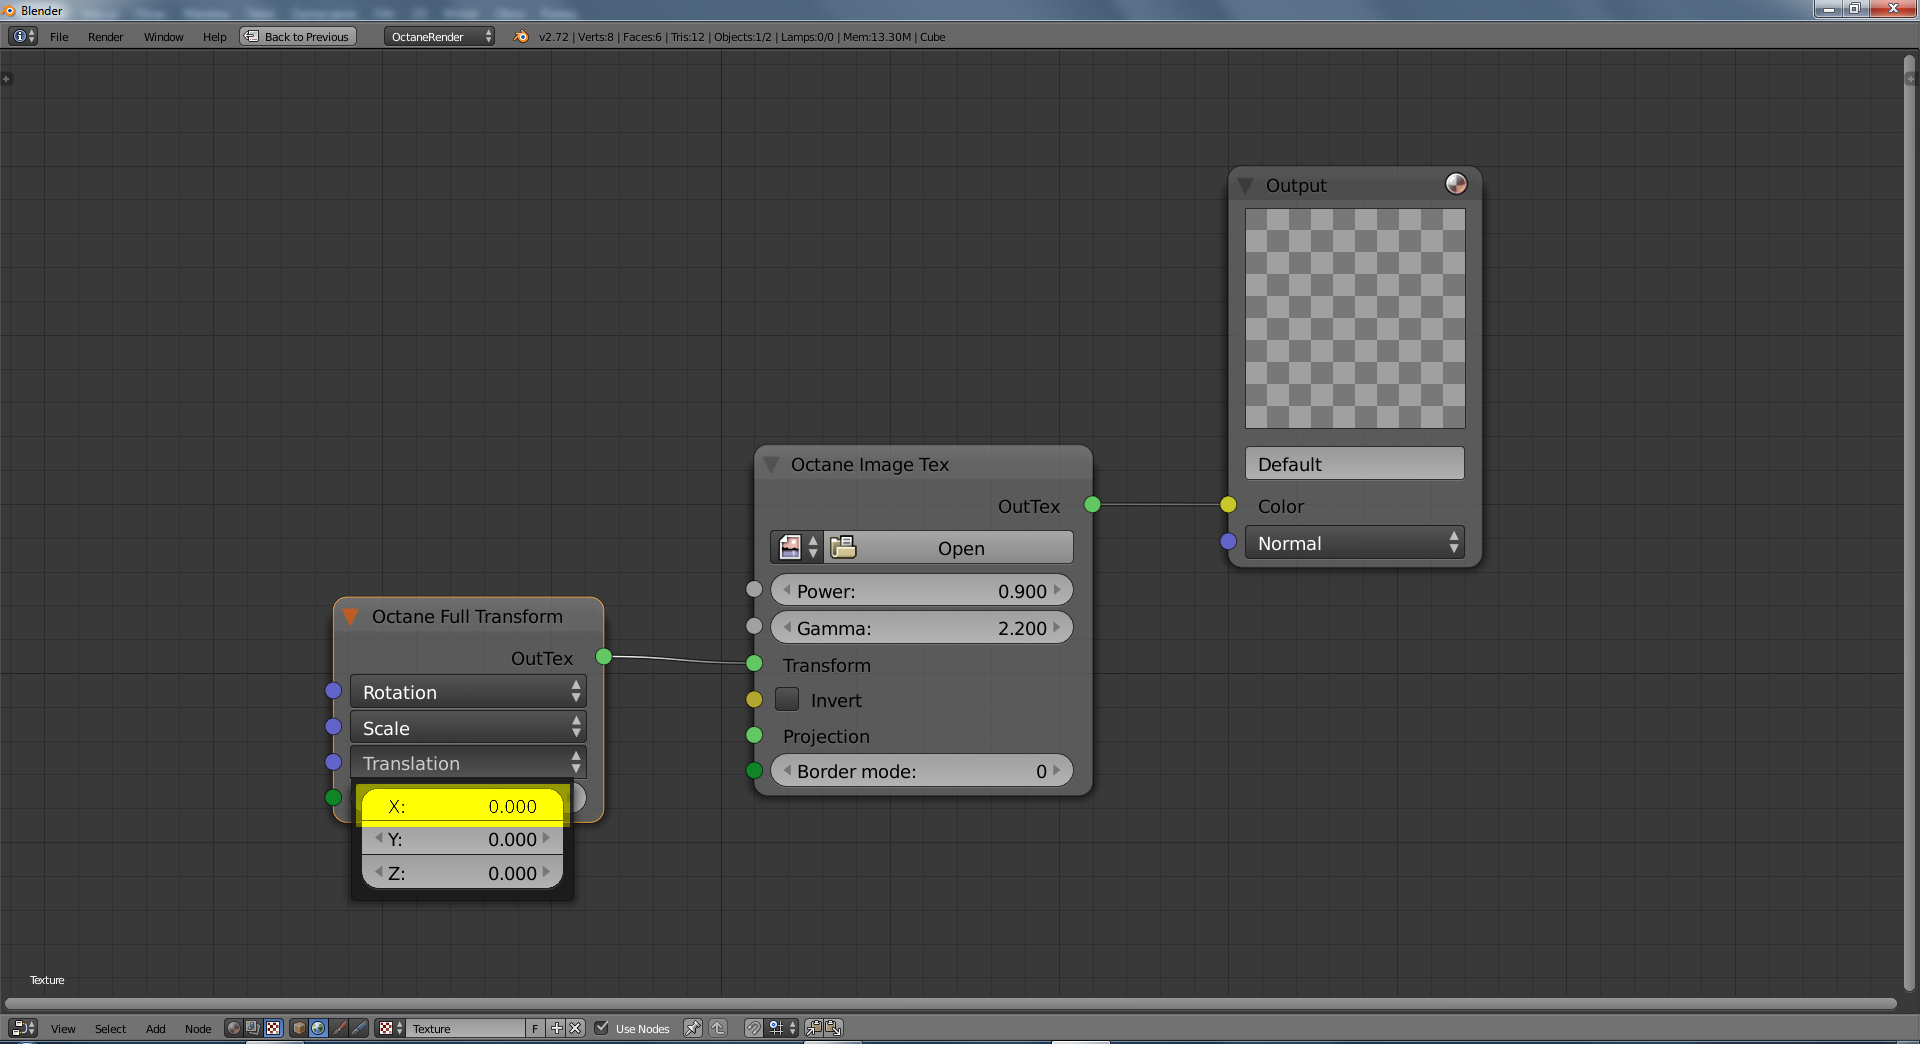Collapse the Output node
The image size is (1920, 1044).
pos(1245,185)
